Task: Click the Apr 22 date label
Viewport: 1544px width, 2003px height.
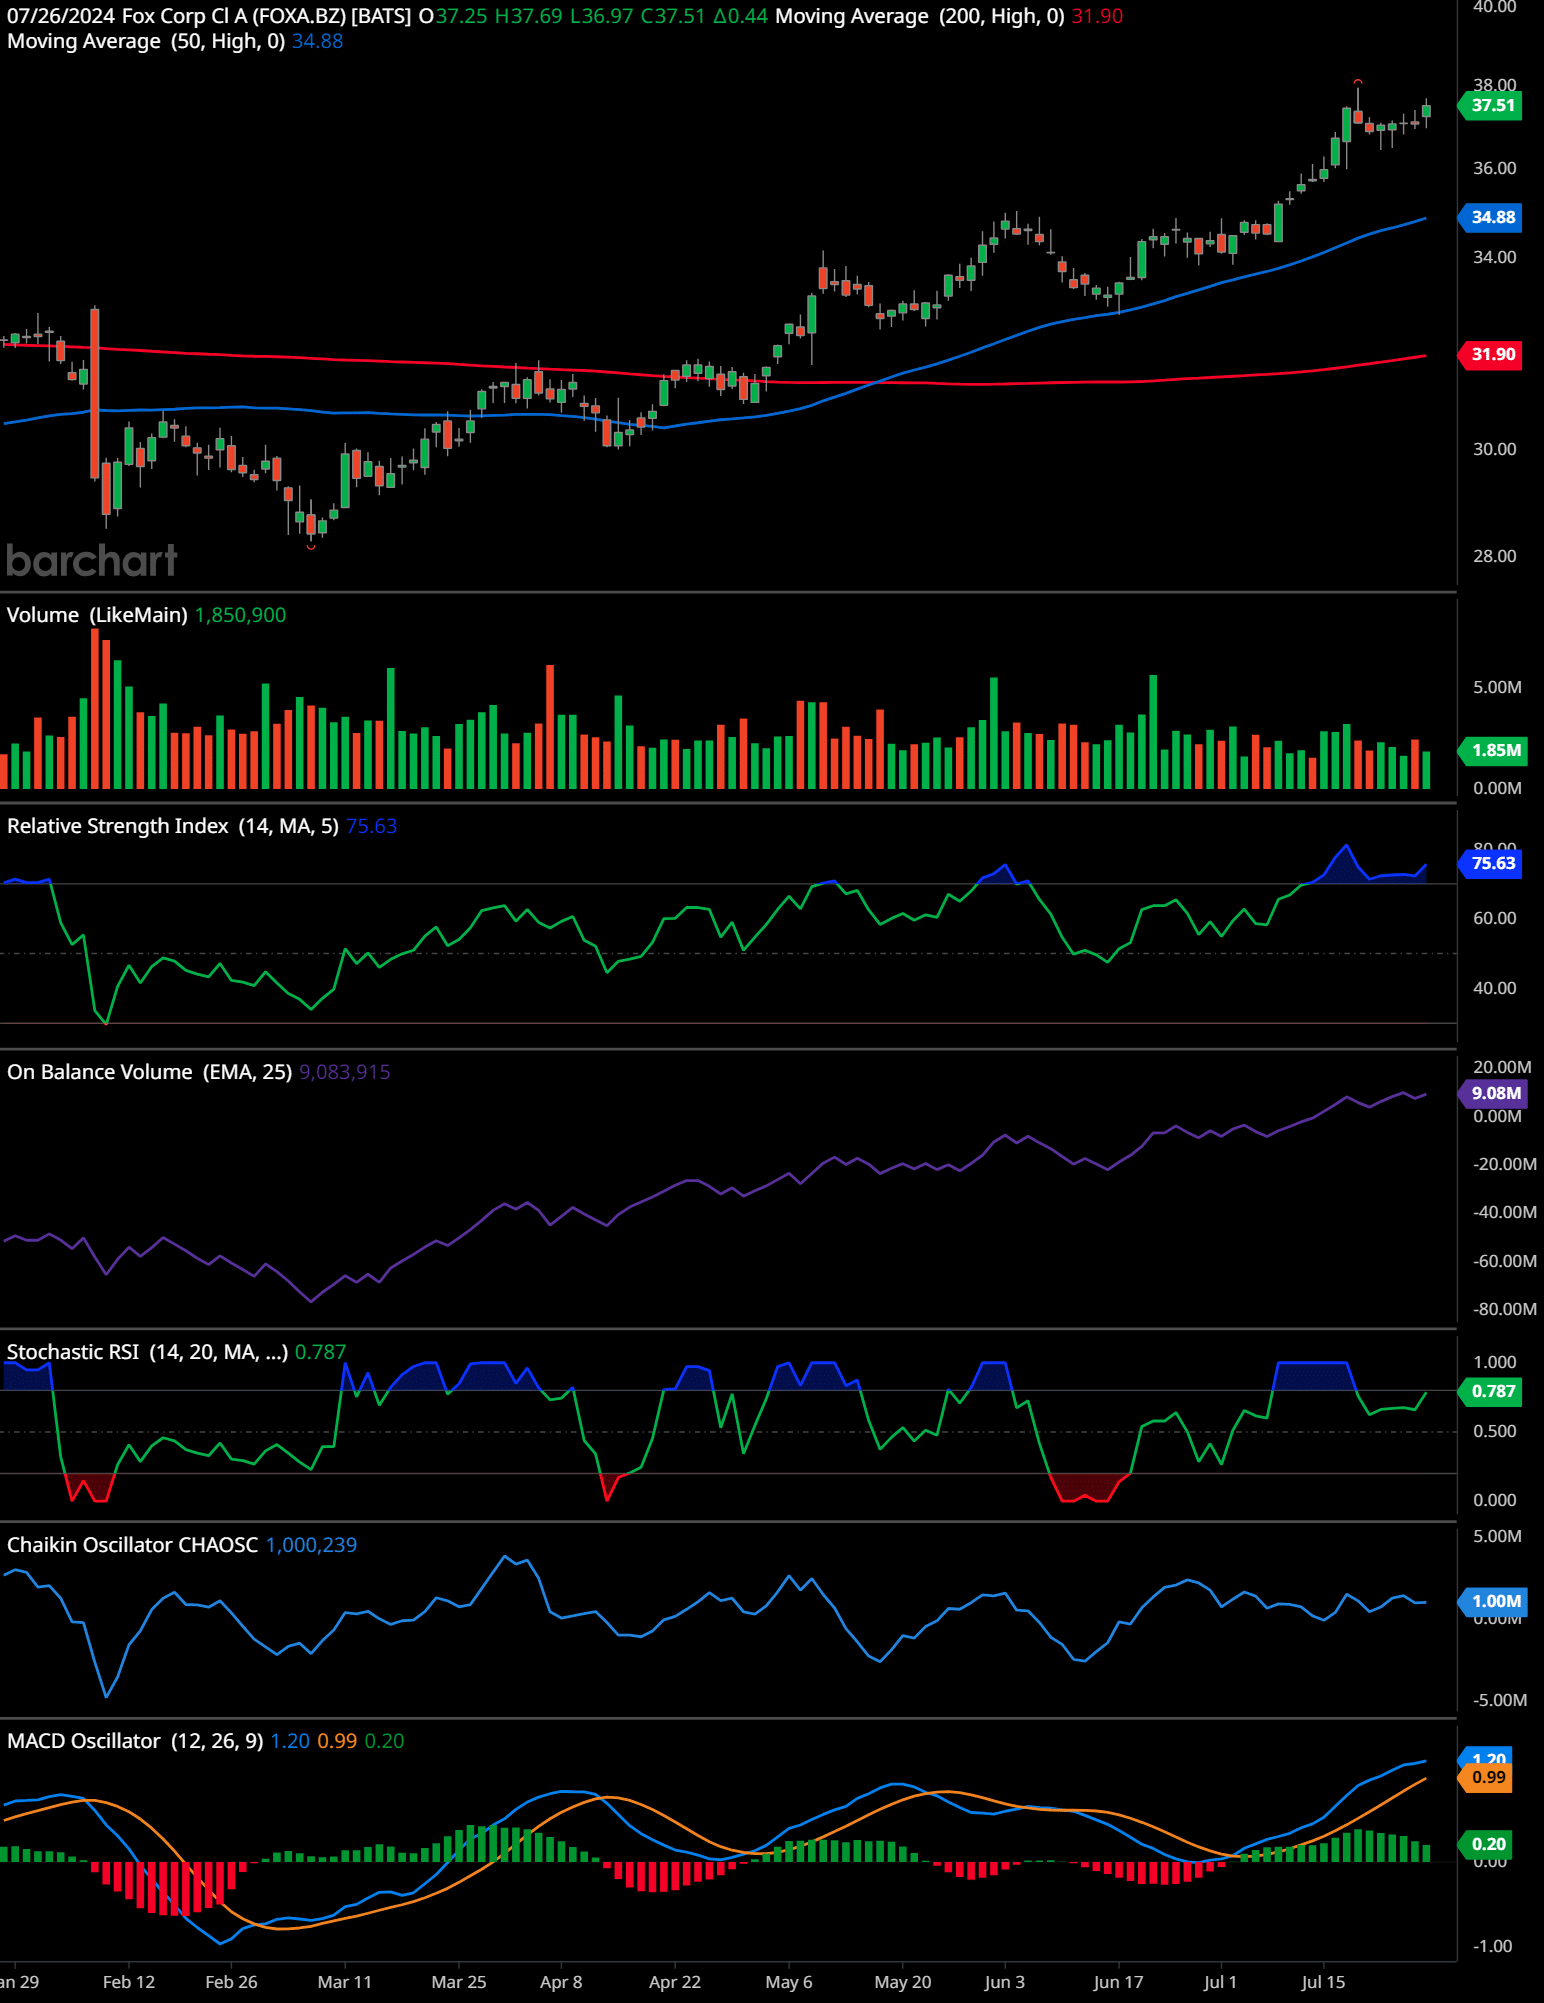Action: [675, 1982]
